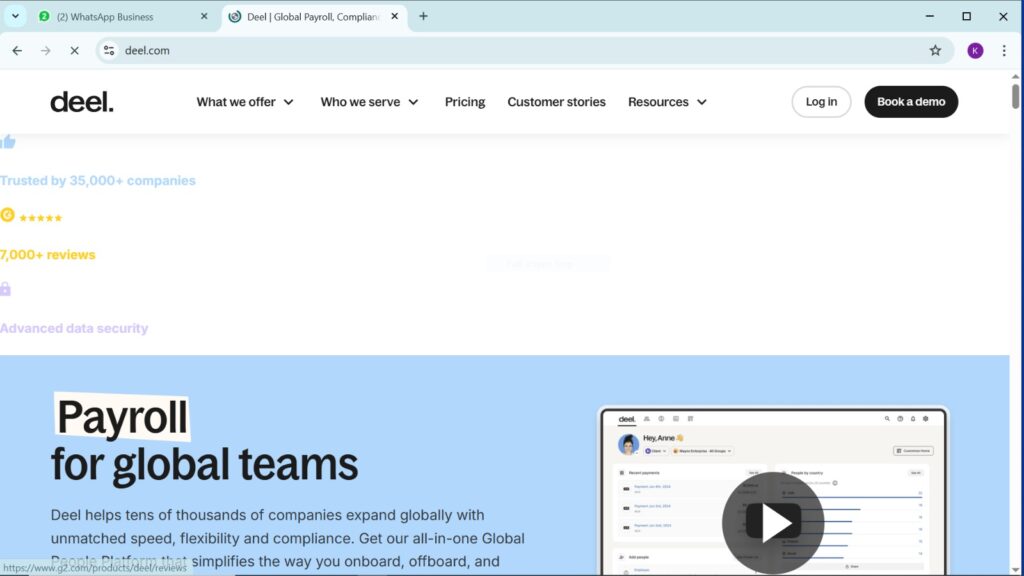
Task: Click Advanced data security text
Action: 74,328
